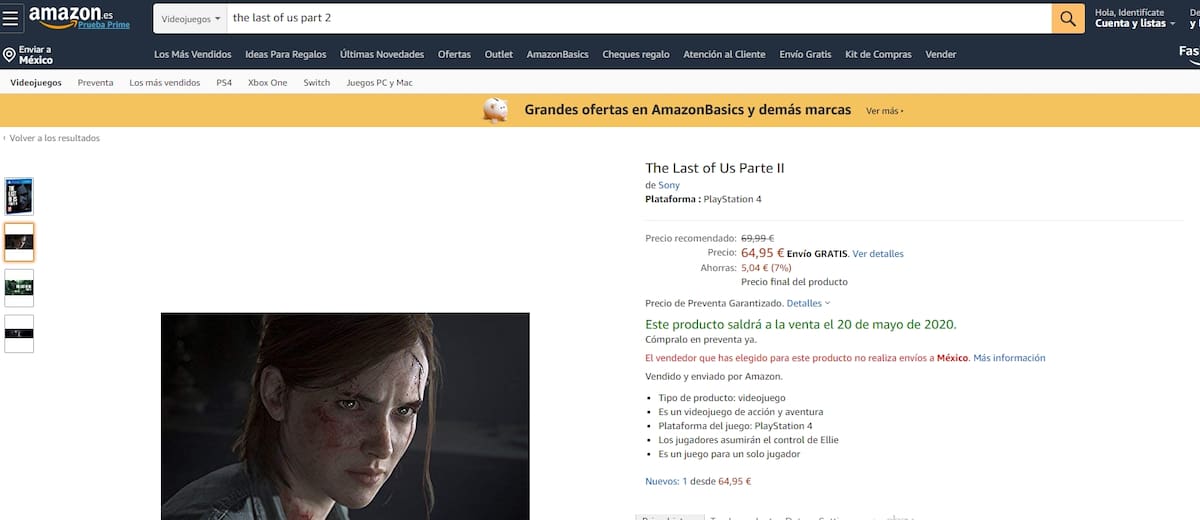Click the search box with 'the last of us part 2'
The height and width of the screenshot is (520, 1200).
pos(639,18)
